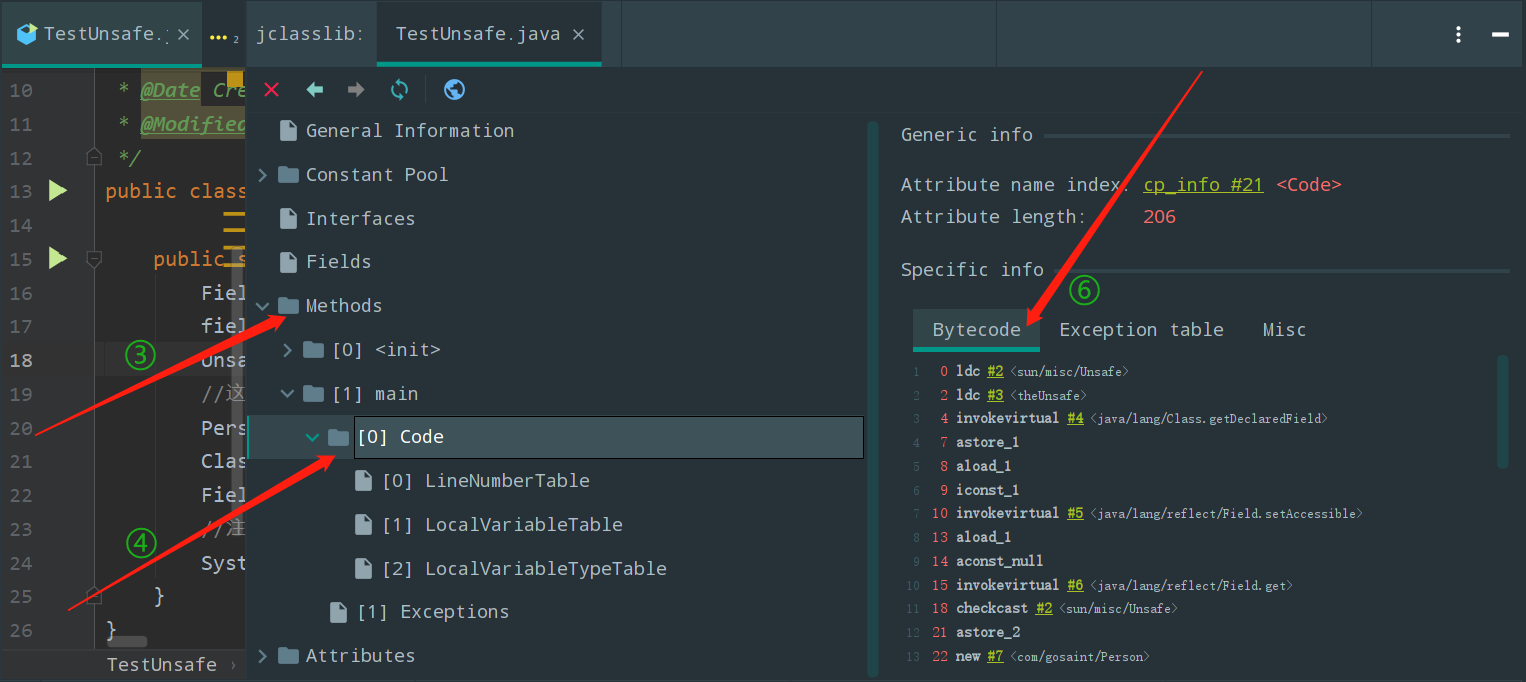Expand the [0] <init> method
Screen dimensions: 1526x682
coord(288,350)
